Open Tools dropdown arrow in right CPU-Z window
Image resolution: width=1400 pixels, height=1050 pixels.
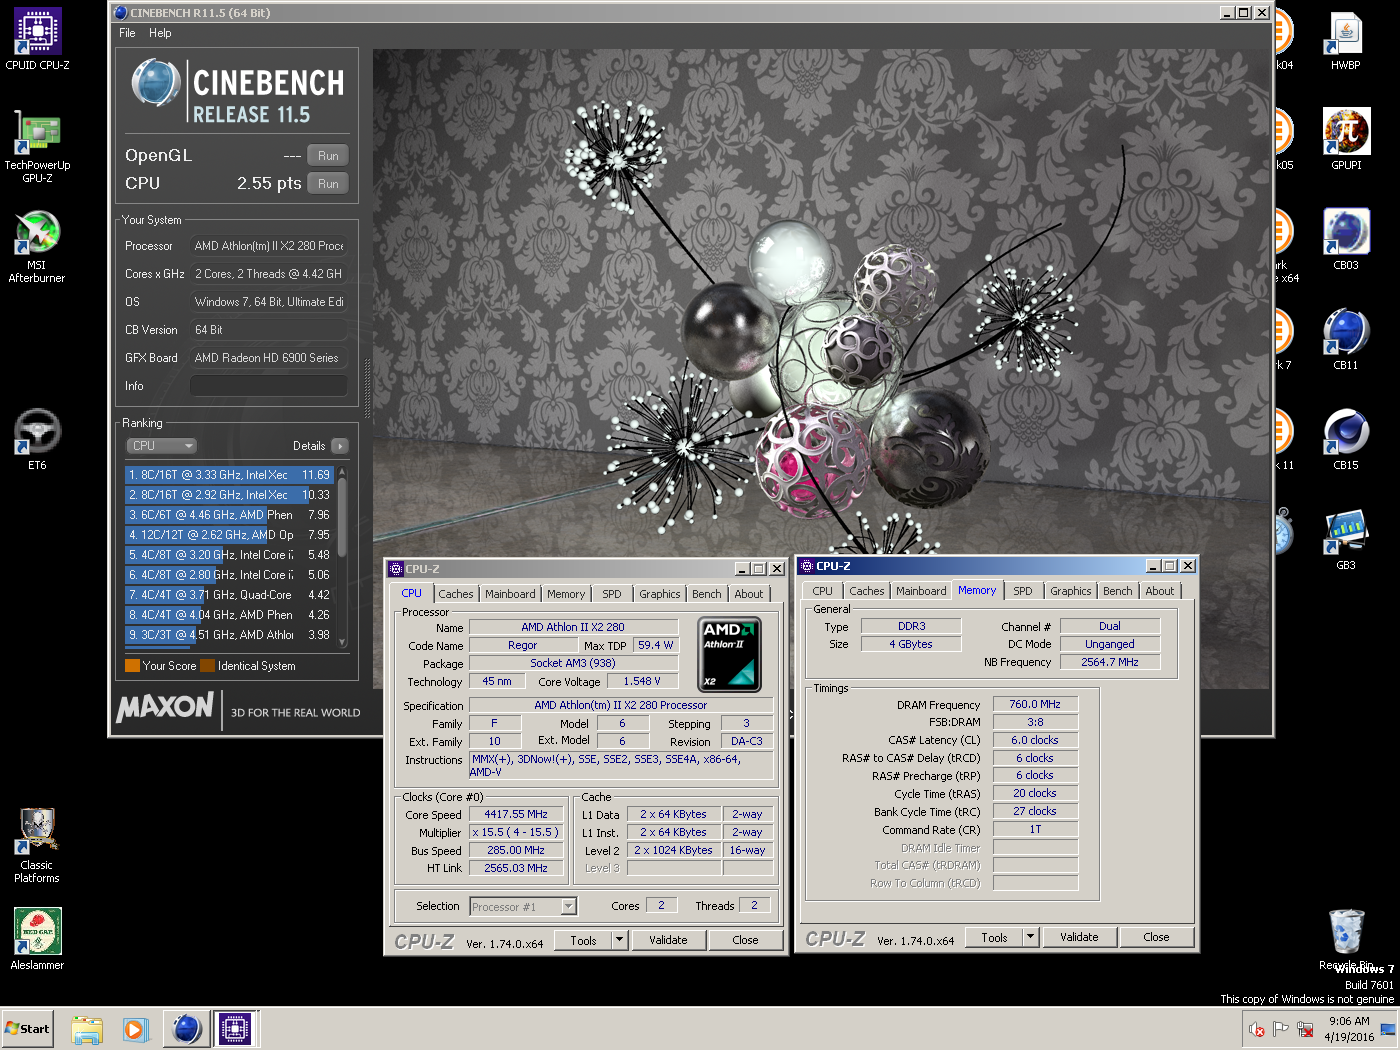1031,938
